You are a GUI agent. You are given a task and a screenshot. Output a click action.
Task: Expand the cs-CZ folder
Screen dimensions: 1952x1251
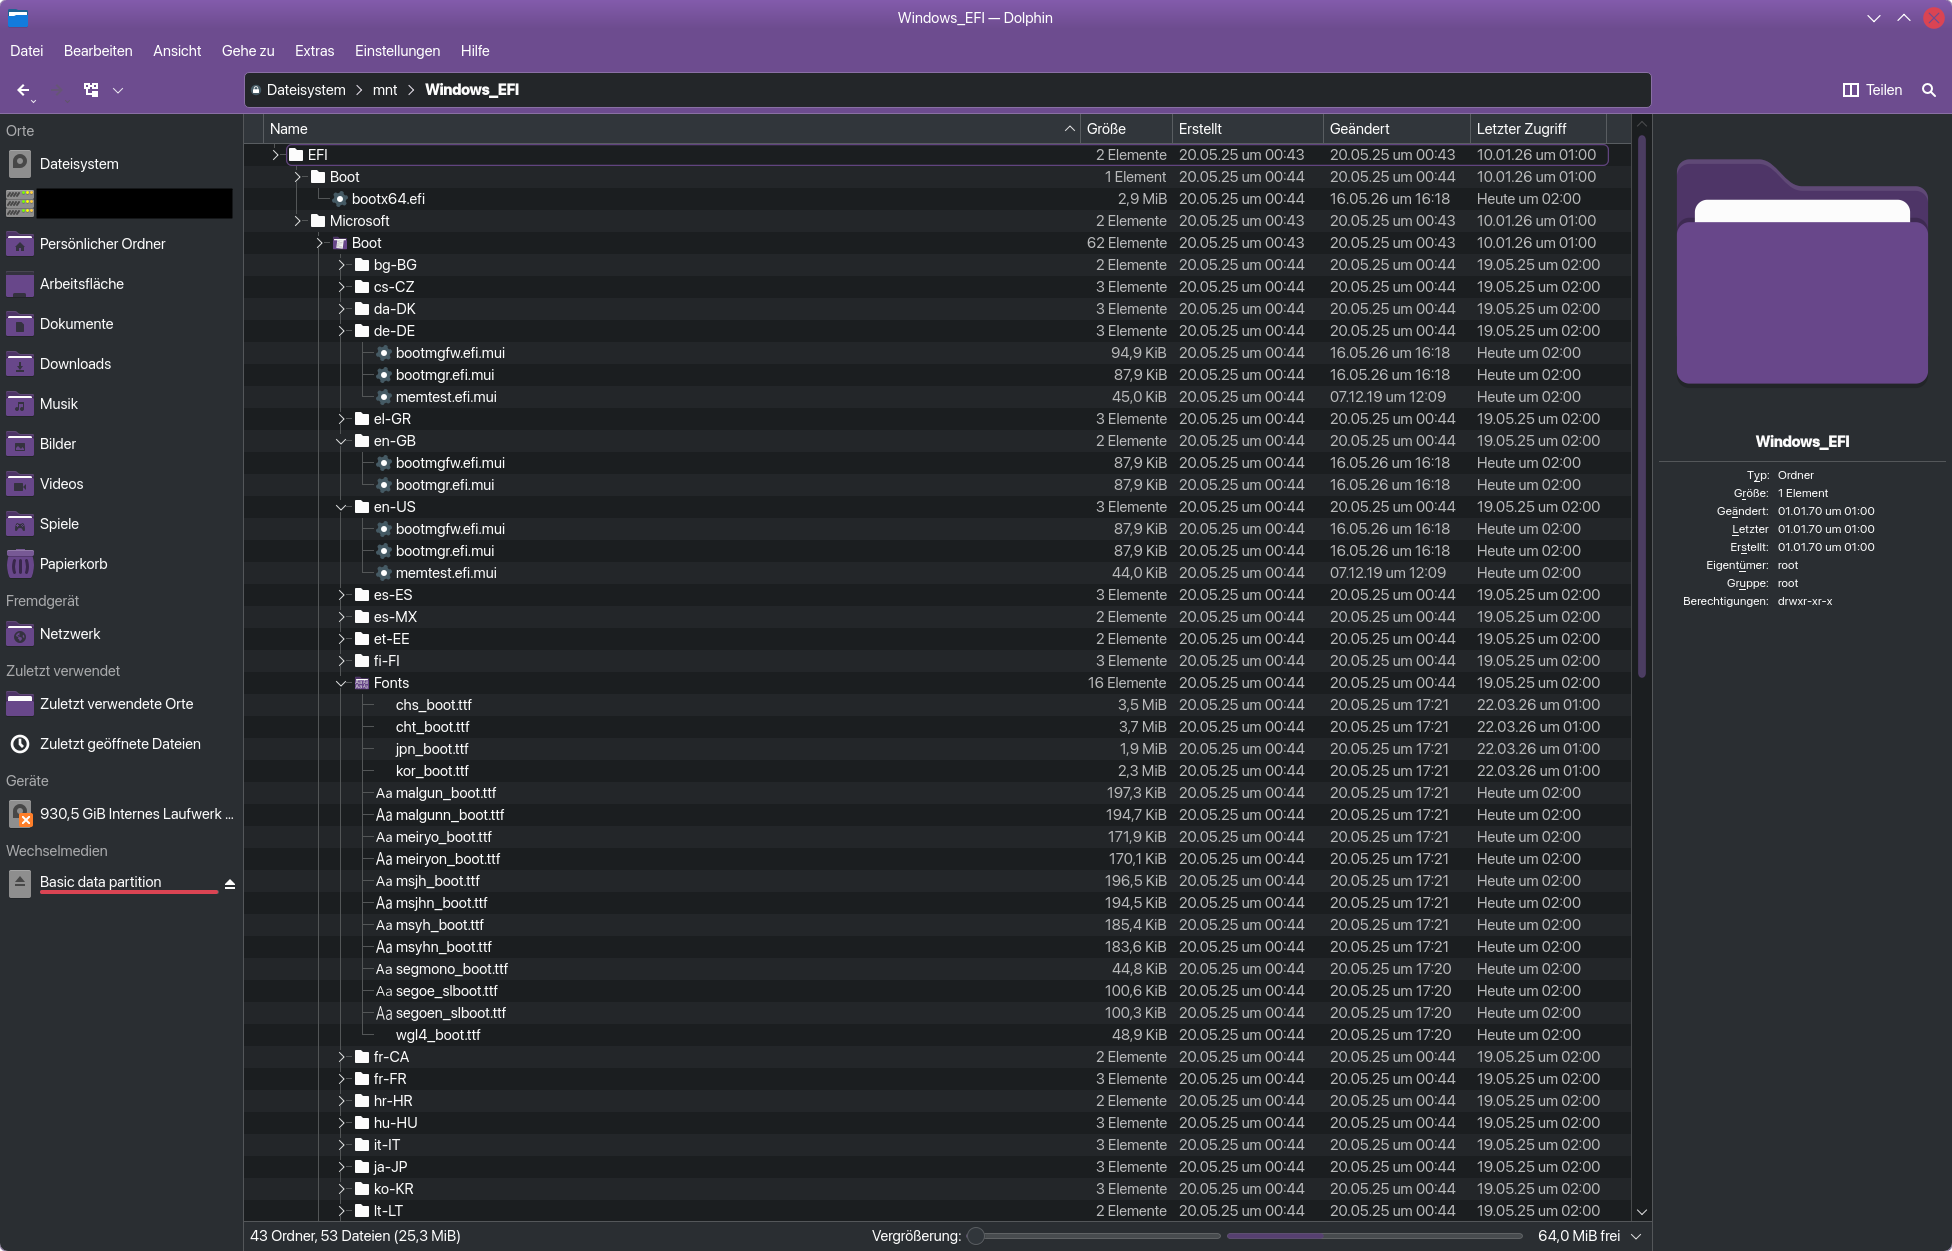(x=341, y=287)
